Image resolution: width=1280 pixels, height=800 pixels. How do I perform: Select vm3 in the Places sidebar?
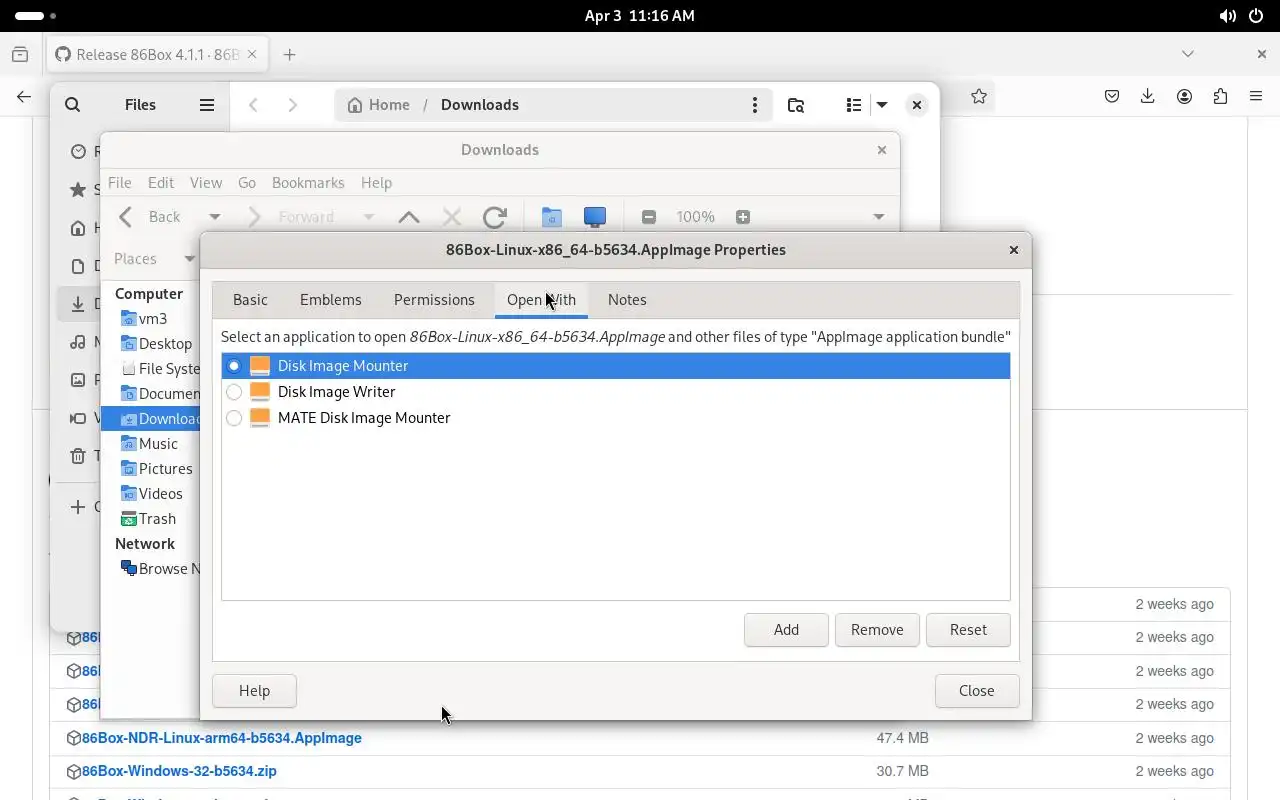pyautogui.click(x=153, y=319)
